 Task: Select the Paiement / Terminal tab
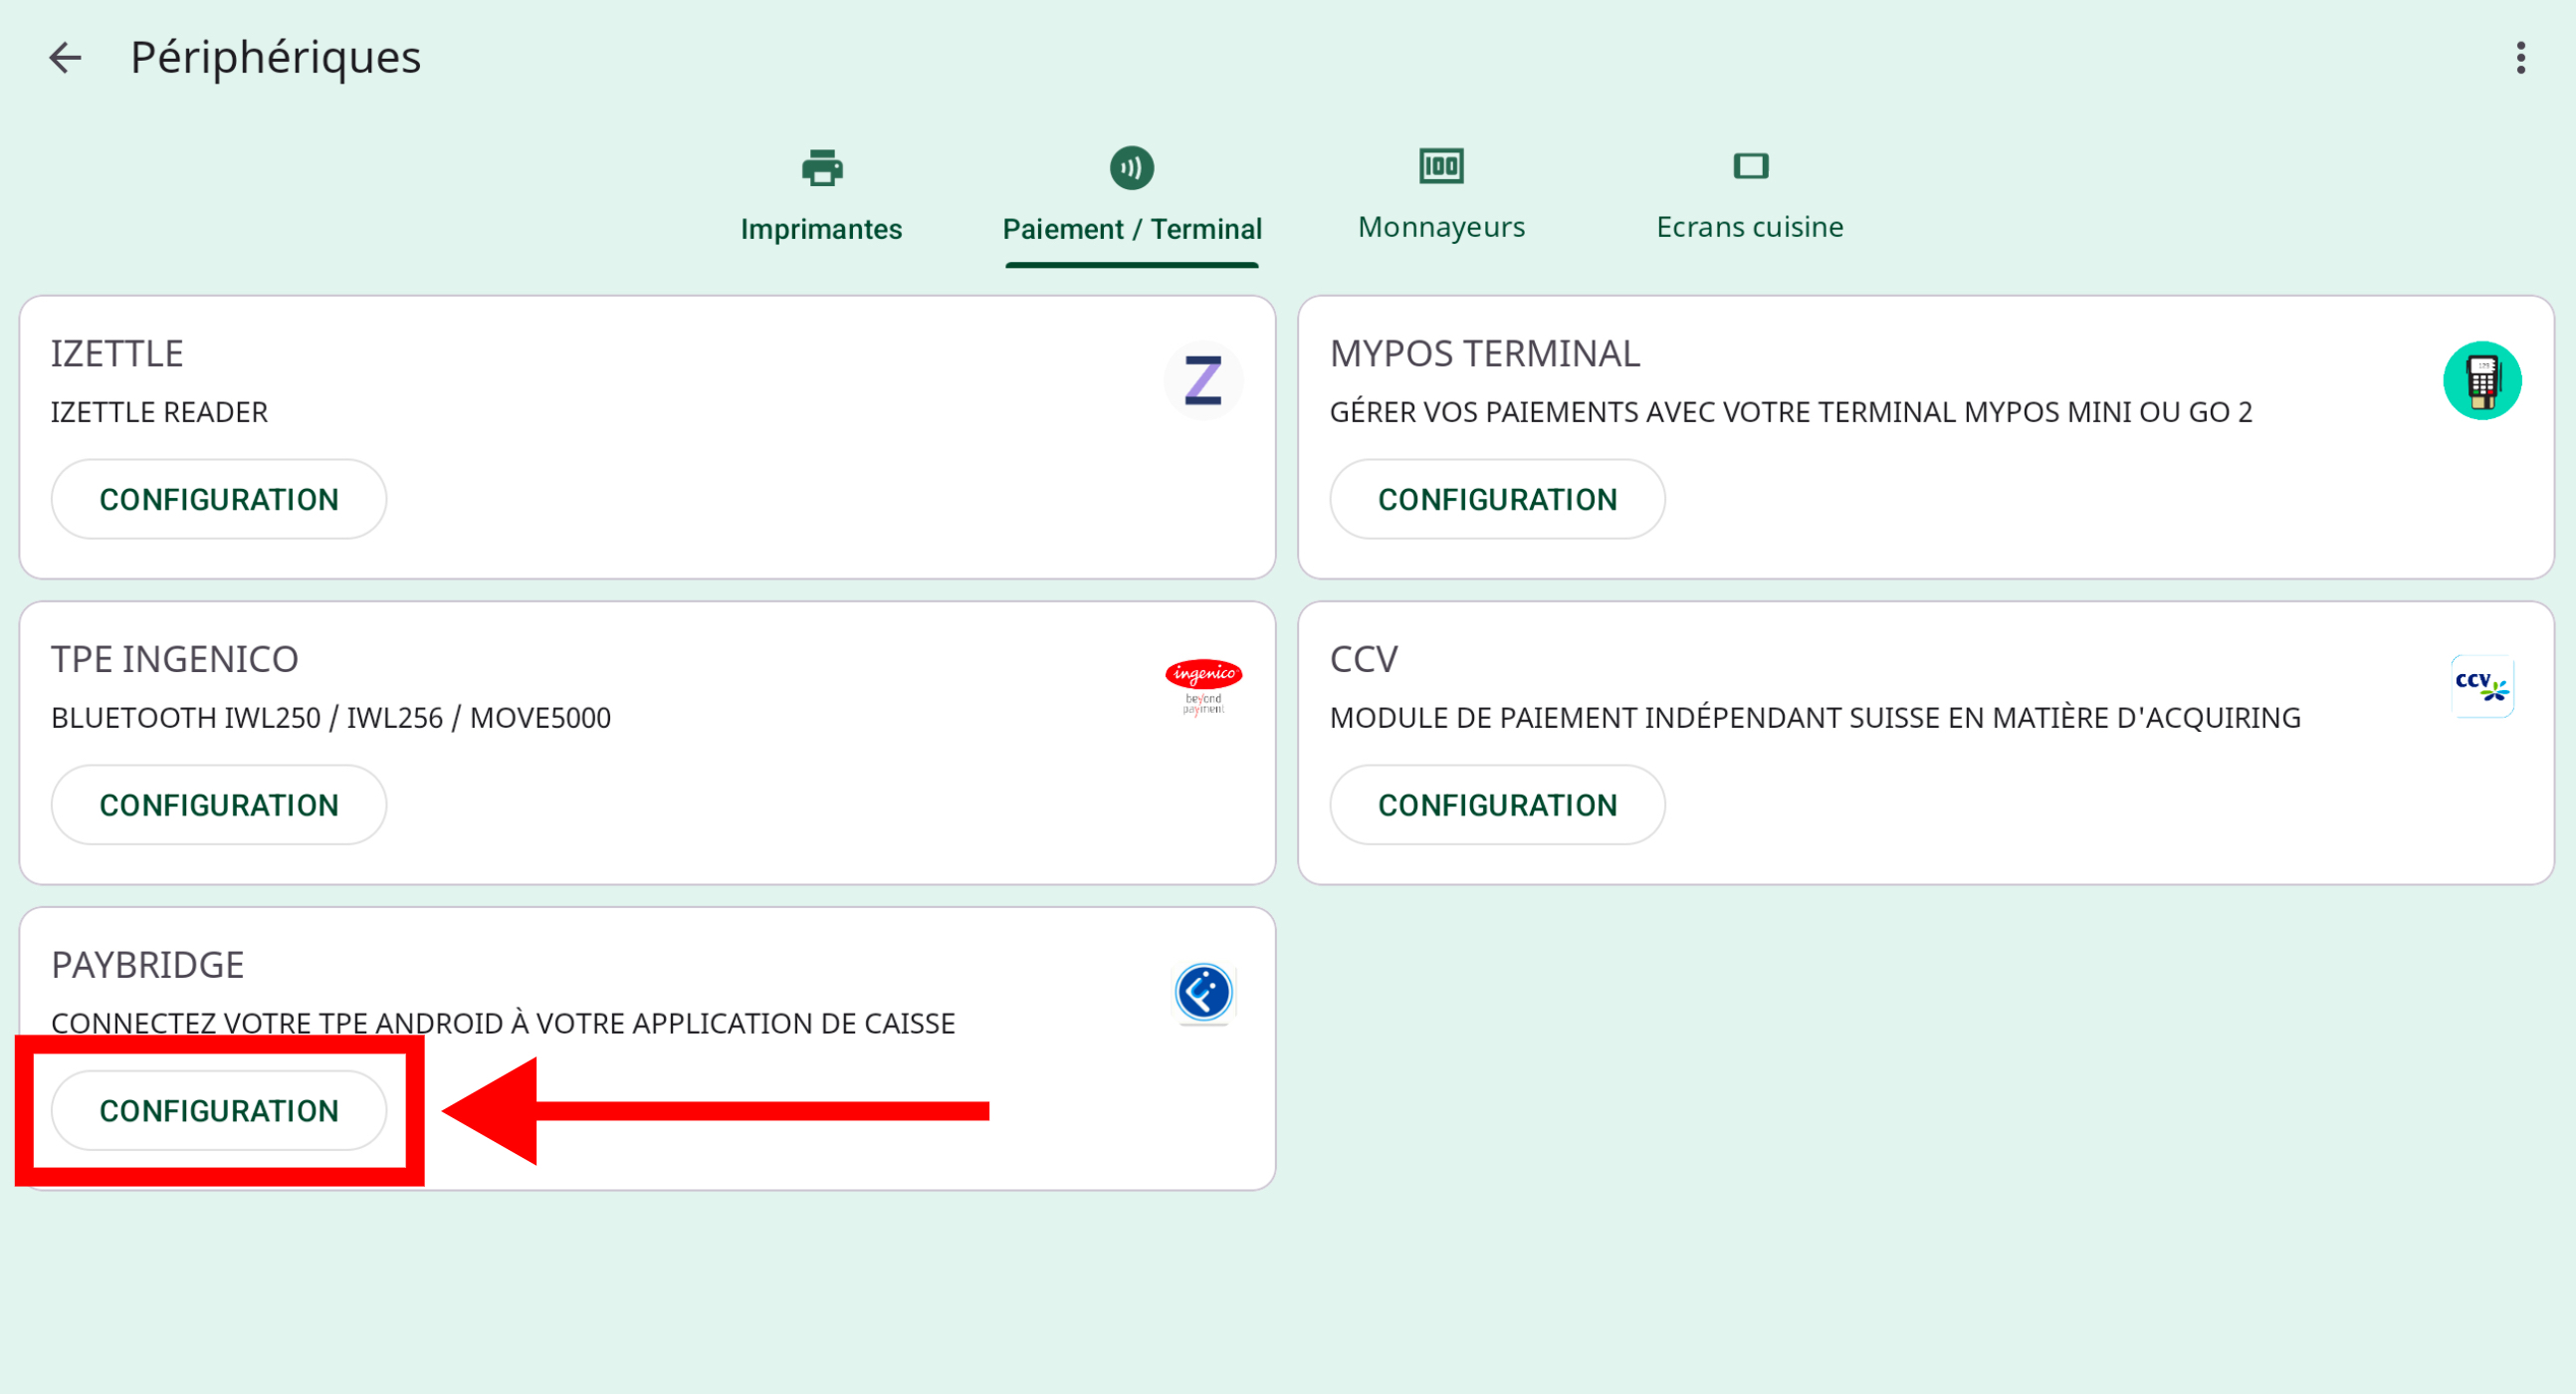pos(1131,229)
